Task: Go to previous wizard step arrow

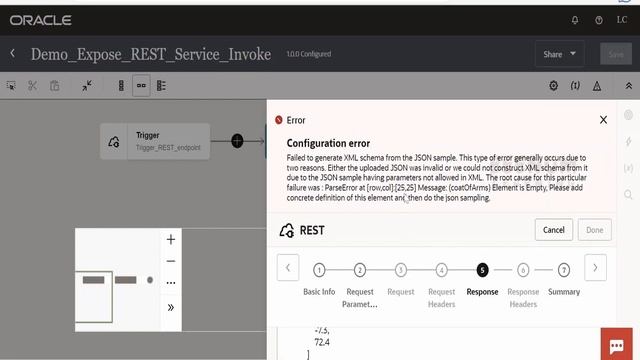Action: pos(288,268)
